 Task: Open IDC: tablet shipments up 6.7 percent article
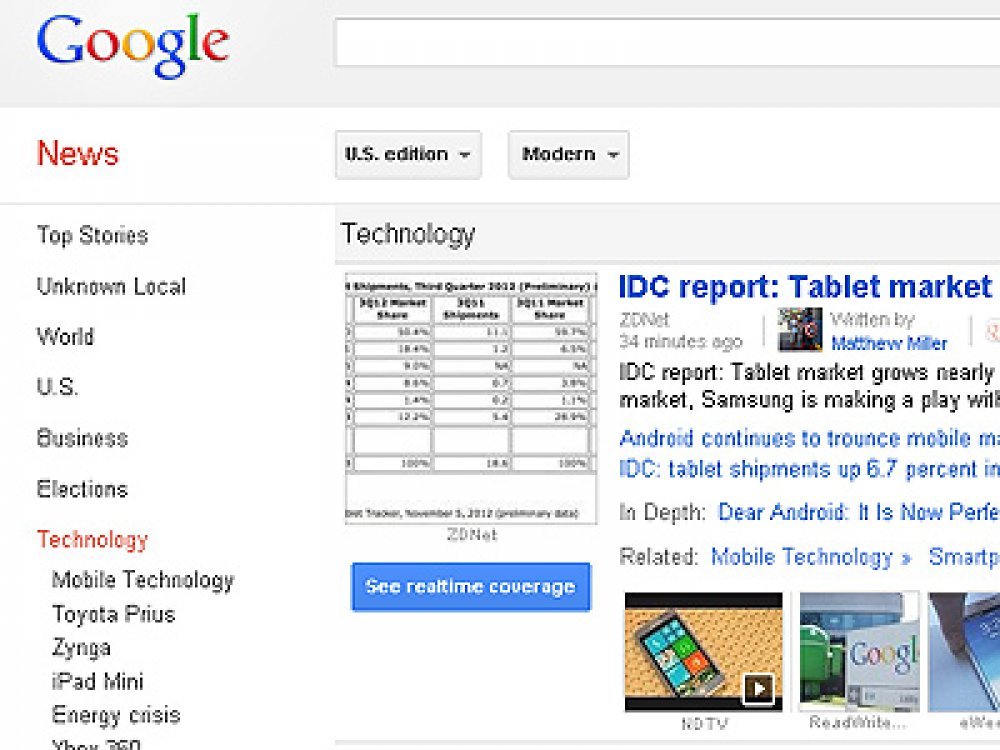pos(809,469)
